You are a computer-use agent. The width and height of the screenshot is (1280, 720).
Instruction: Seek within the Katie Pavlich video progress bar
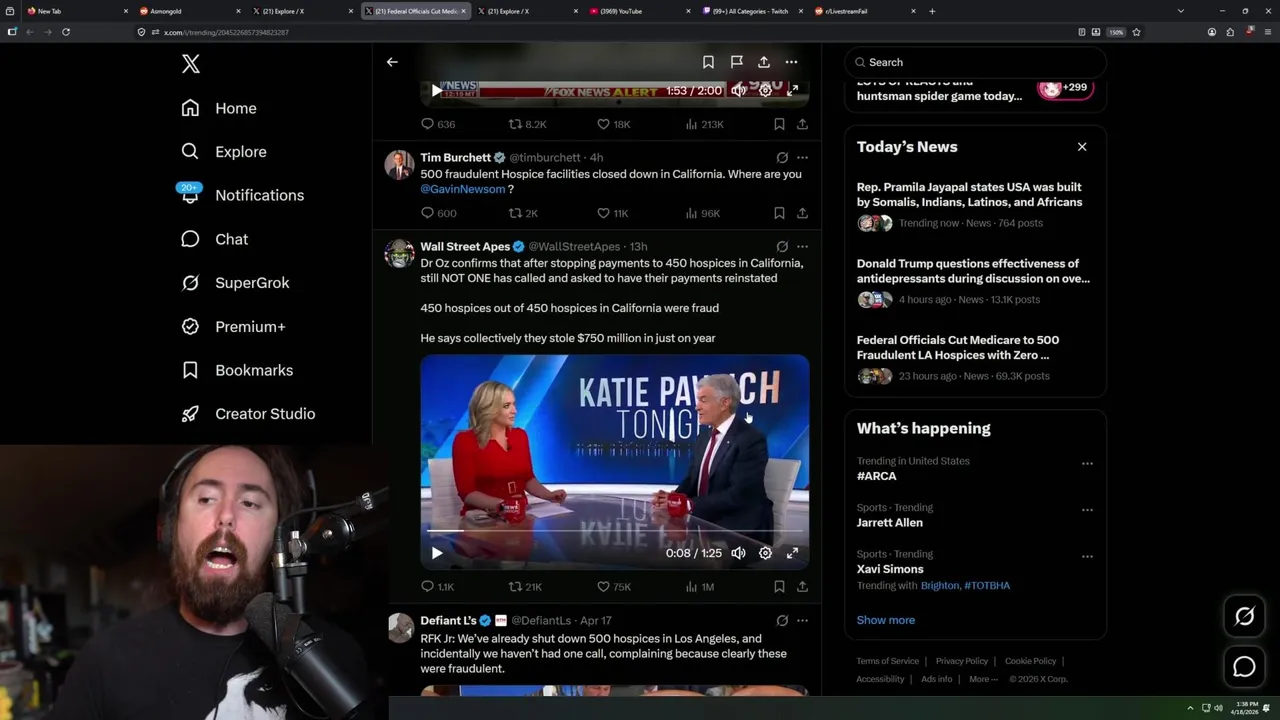coord(615,531)
